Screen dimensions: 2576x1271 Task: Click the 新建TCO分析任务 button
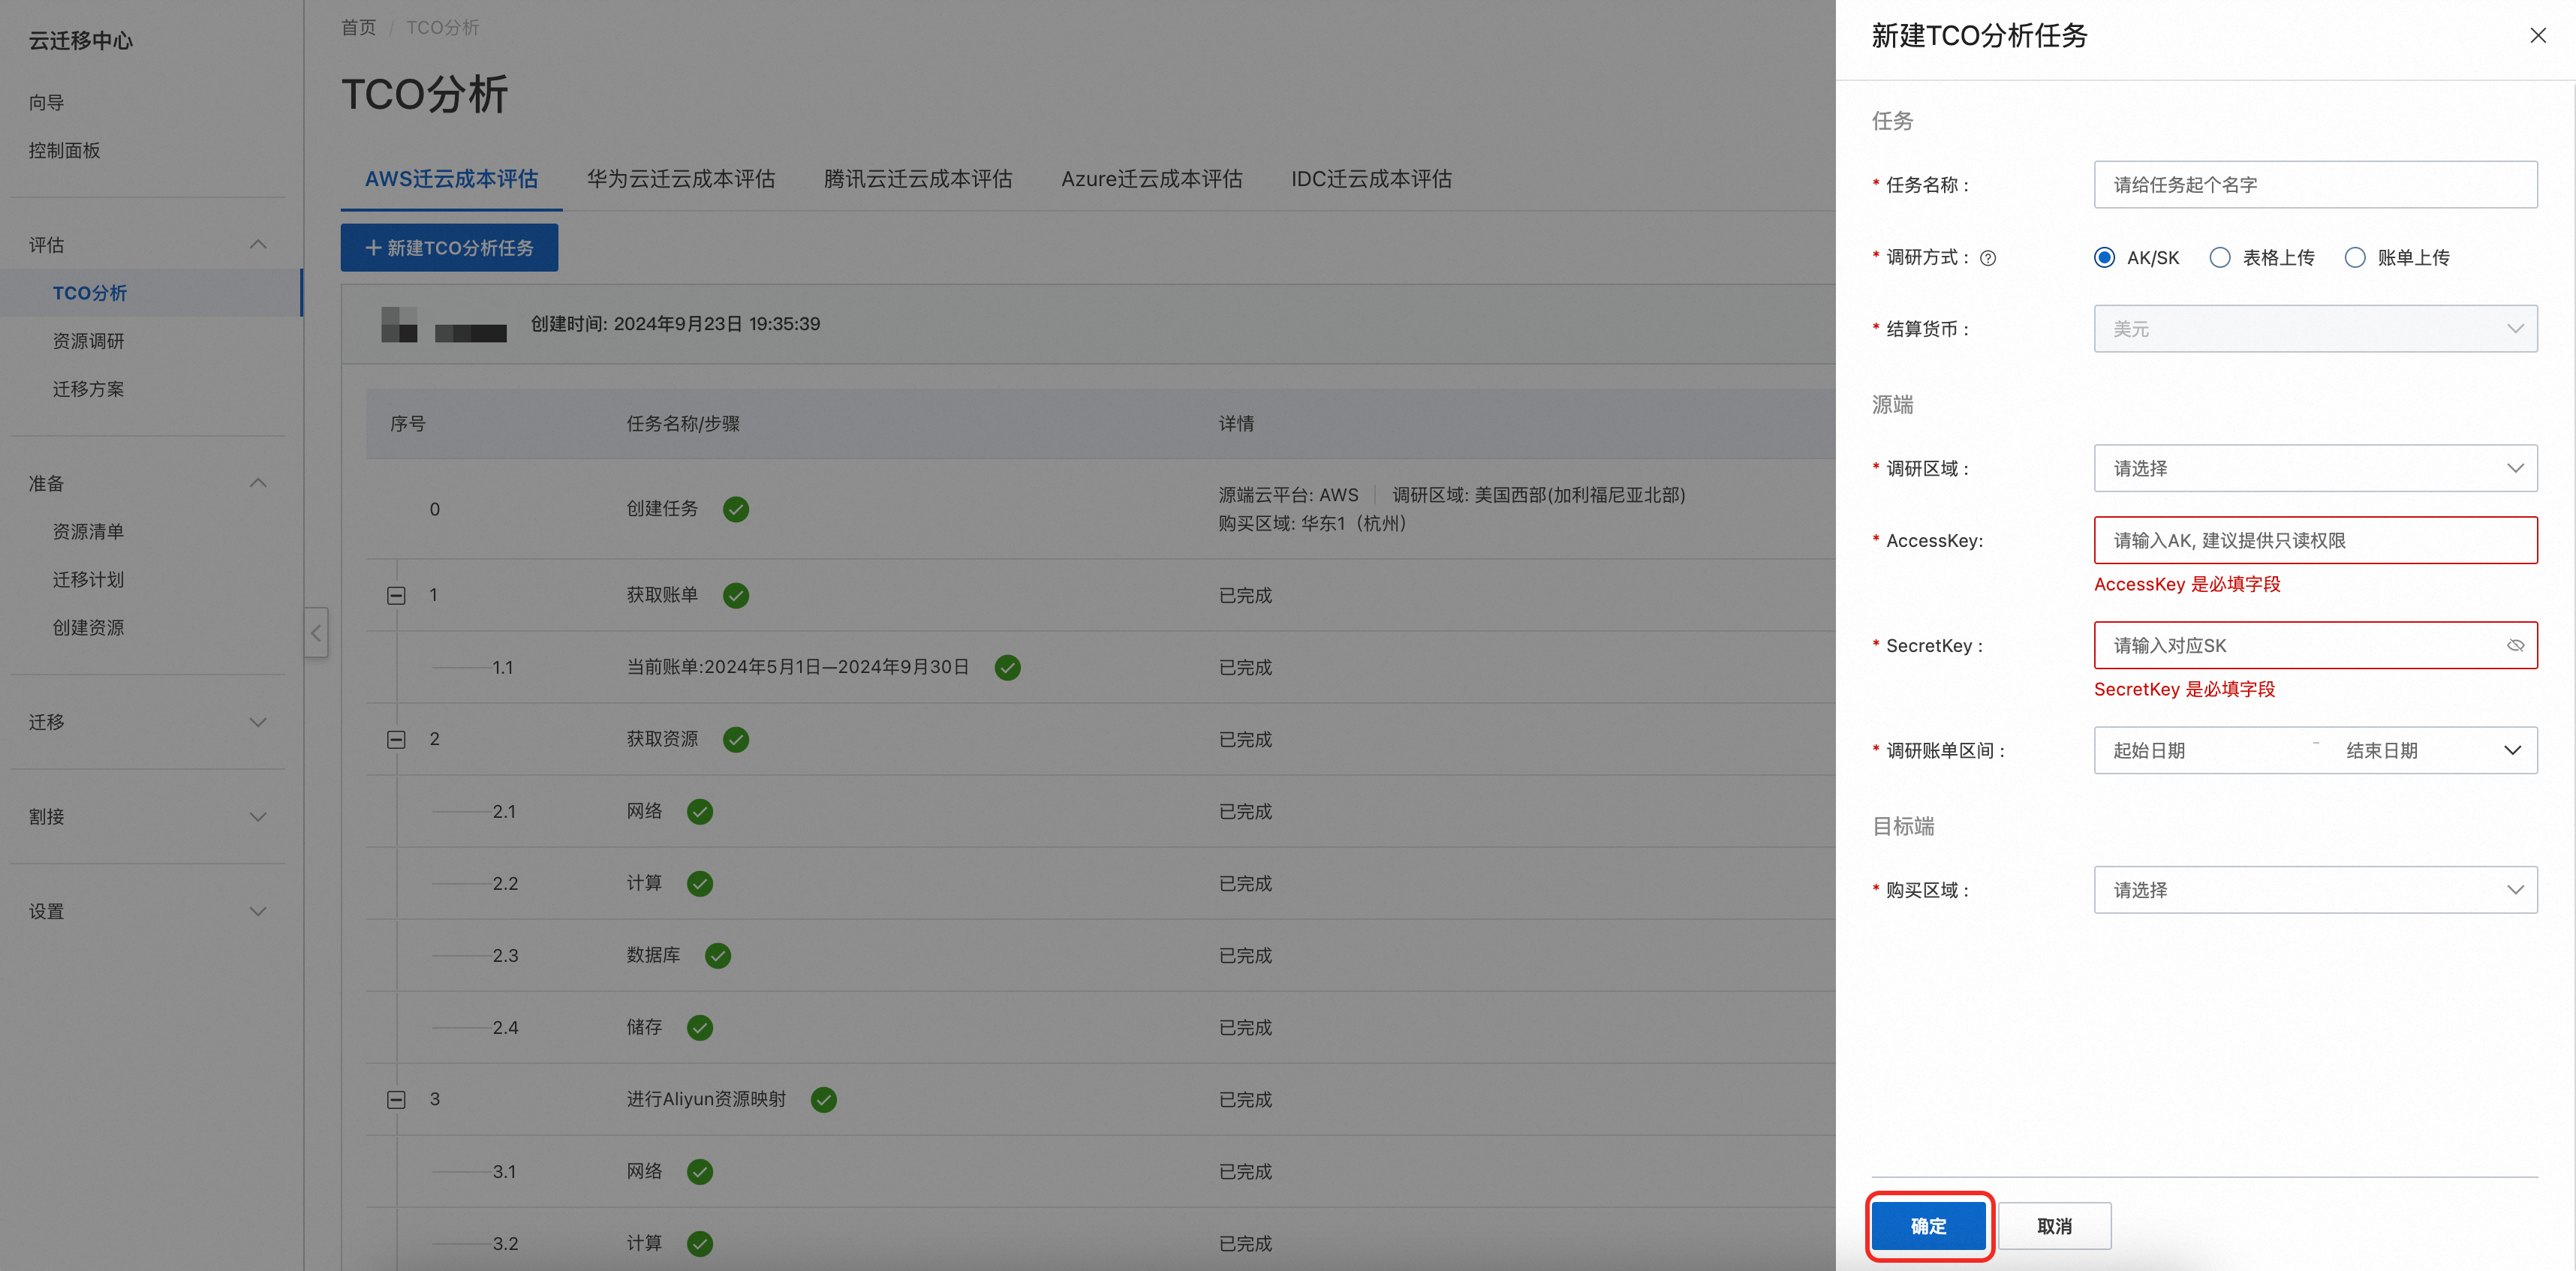click(449, 248)
